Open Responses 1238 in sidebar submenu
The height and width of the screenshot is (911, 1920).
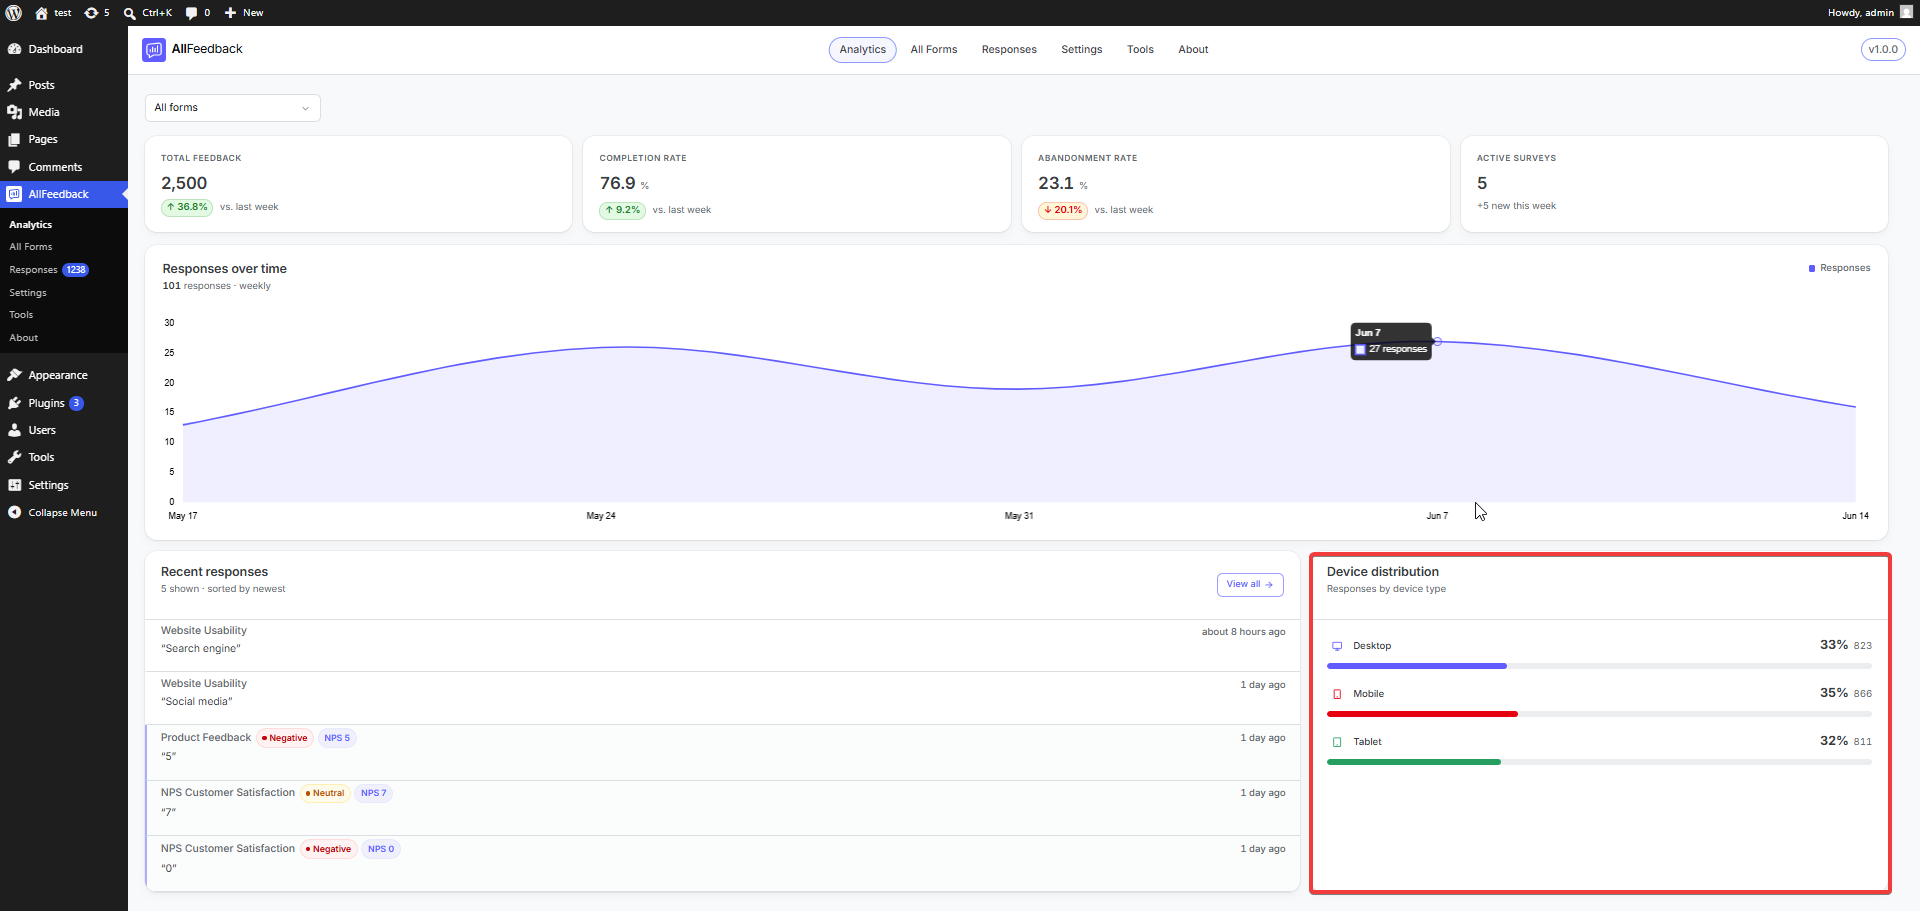49,270
